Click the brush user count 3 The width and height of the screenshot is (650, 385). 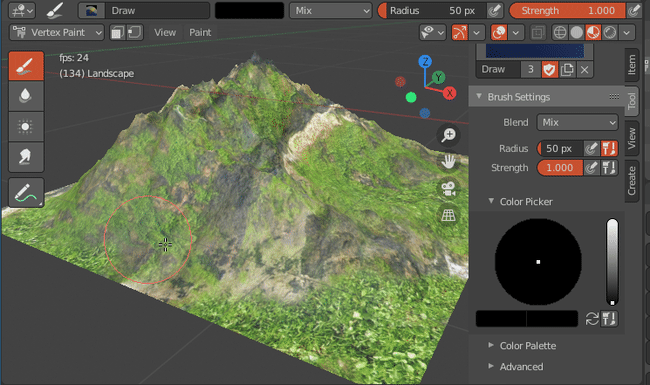[x=531, y=69]
